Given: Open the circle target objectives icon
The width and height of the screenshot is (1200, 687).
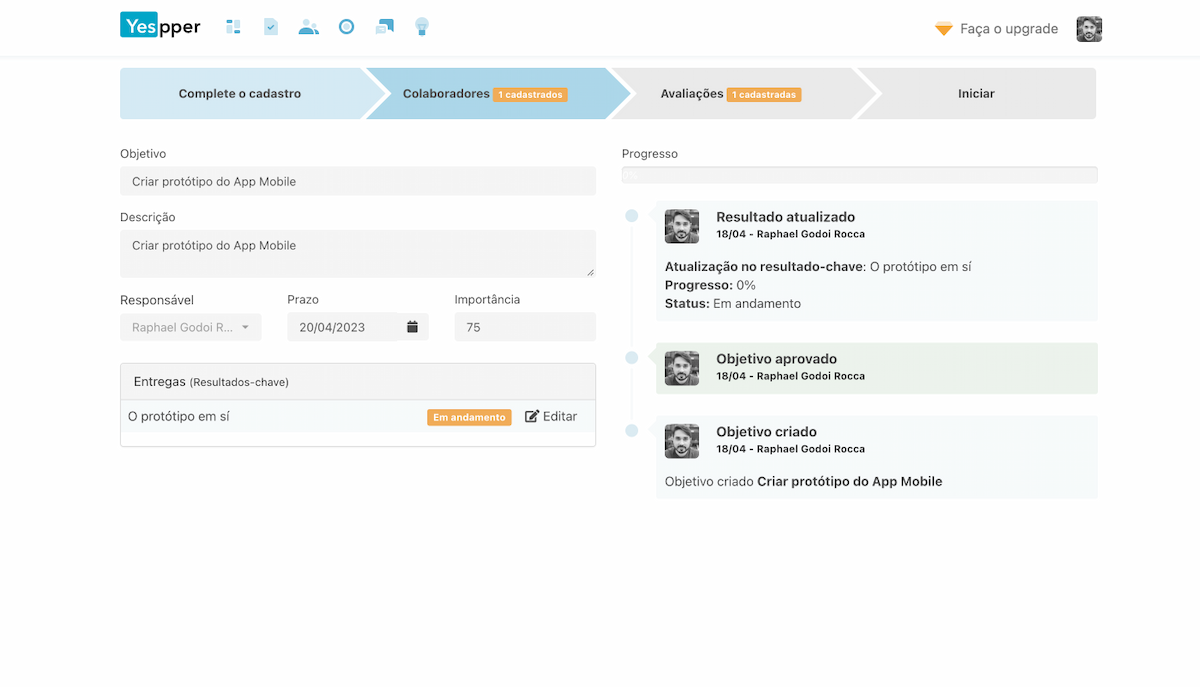Looking at the screenshot, I should tap(346, 27).
